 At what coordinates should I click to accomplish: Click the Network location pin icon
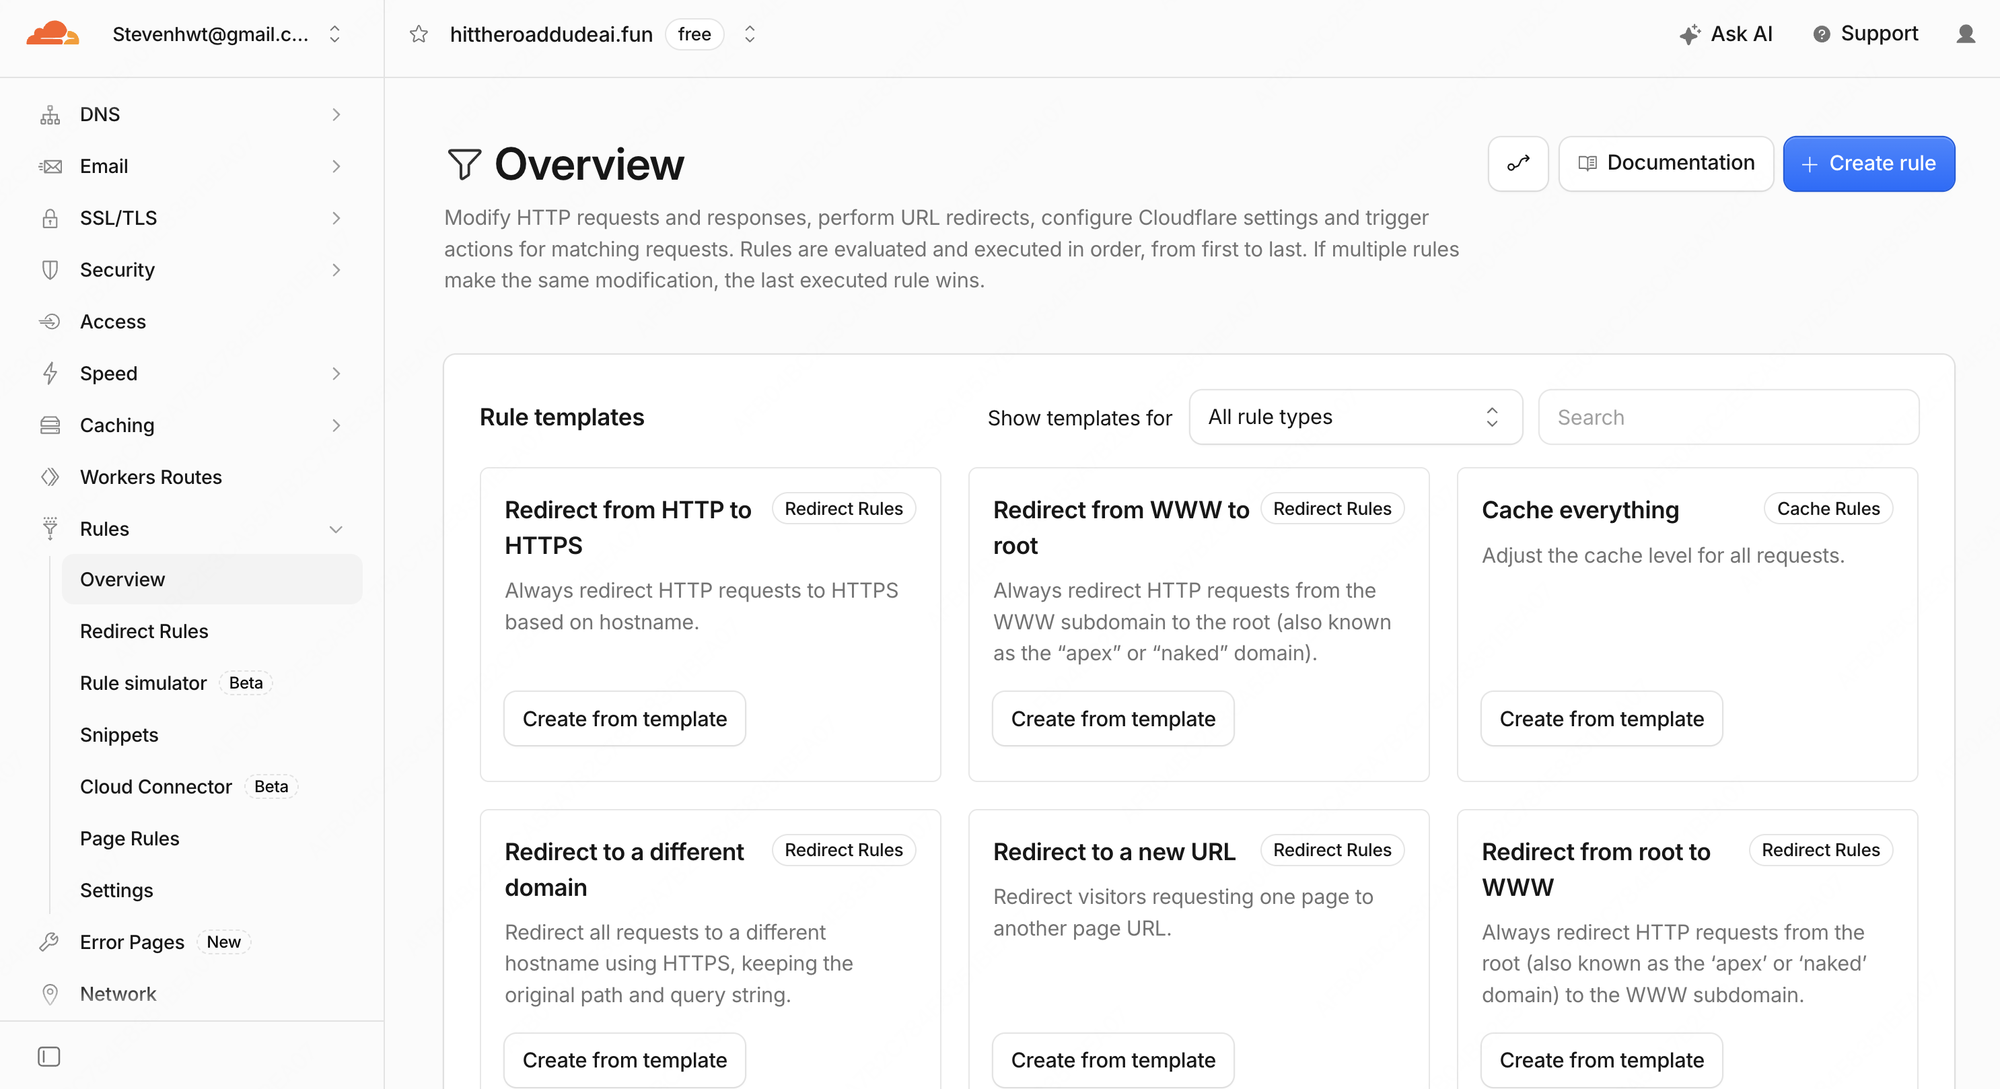(x=50, y=994)
